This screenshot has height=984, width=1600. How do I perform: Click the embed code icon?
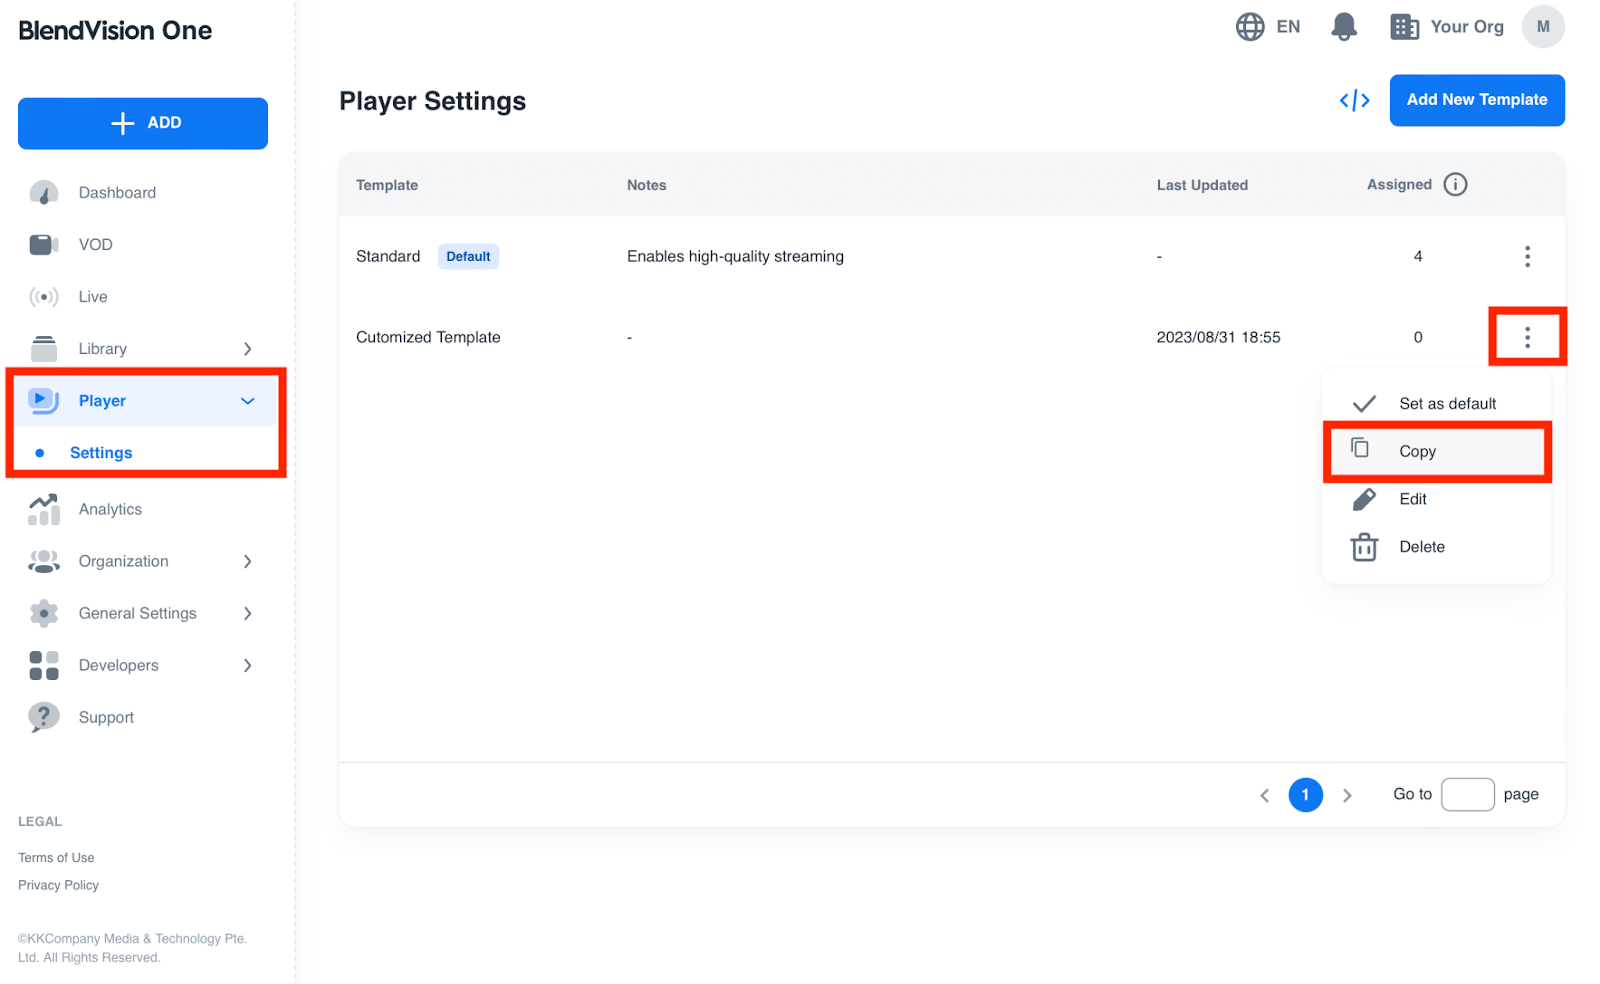tap(1354, 100)
